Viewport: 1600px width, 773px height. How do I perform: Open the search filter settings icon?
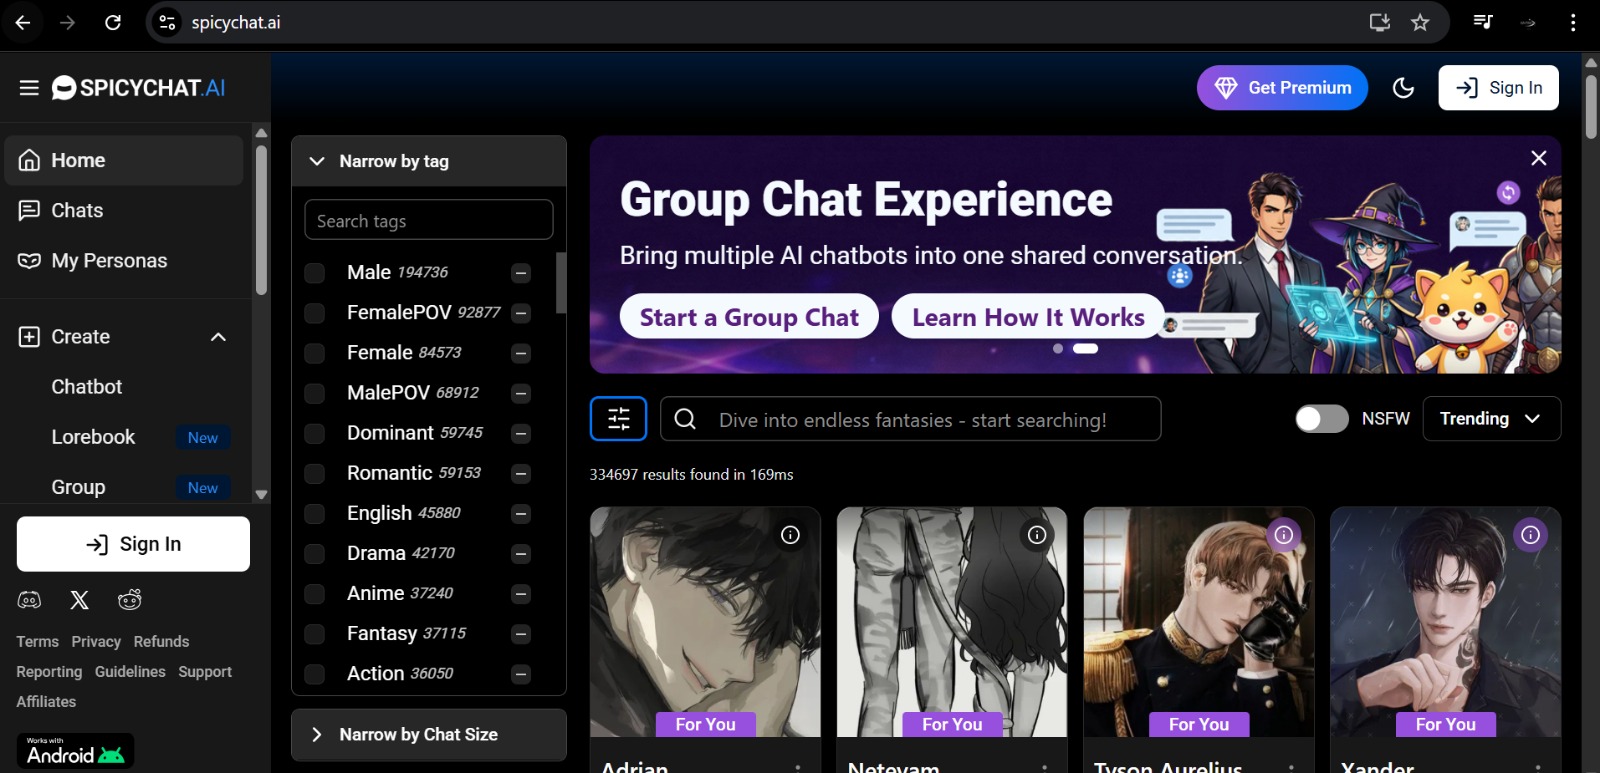(x=618, y=419)
